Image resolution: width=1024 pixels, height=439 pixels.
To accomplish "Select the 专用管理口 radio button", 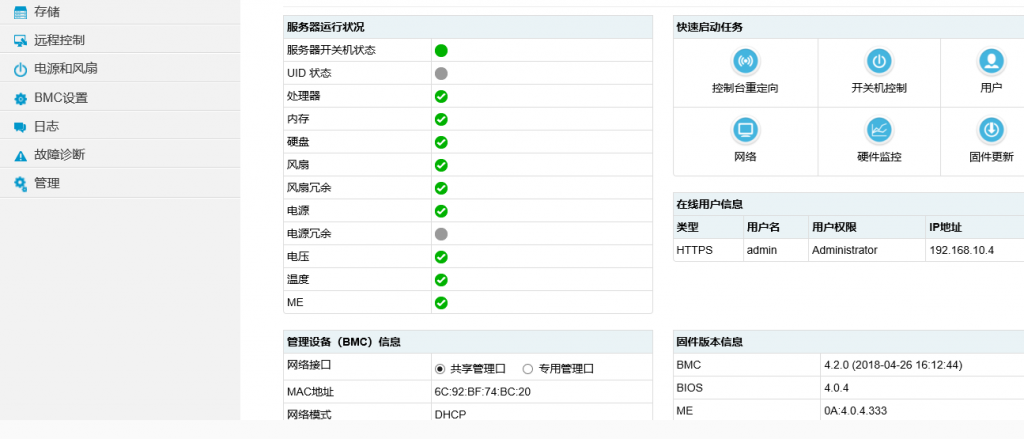I will pos(528,368).
